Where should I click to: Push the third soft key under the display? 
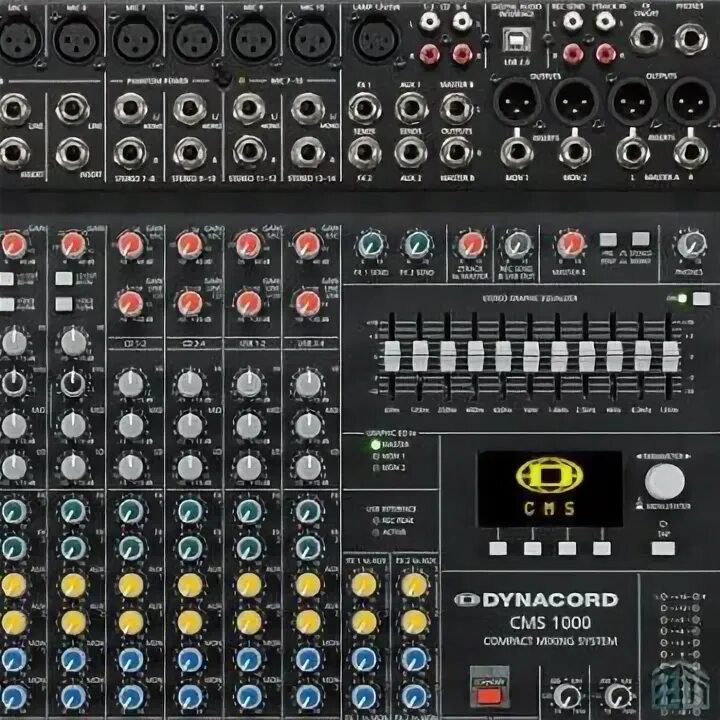coord(567,548)
